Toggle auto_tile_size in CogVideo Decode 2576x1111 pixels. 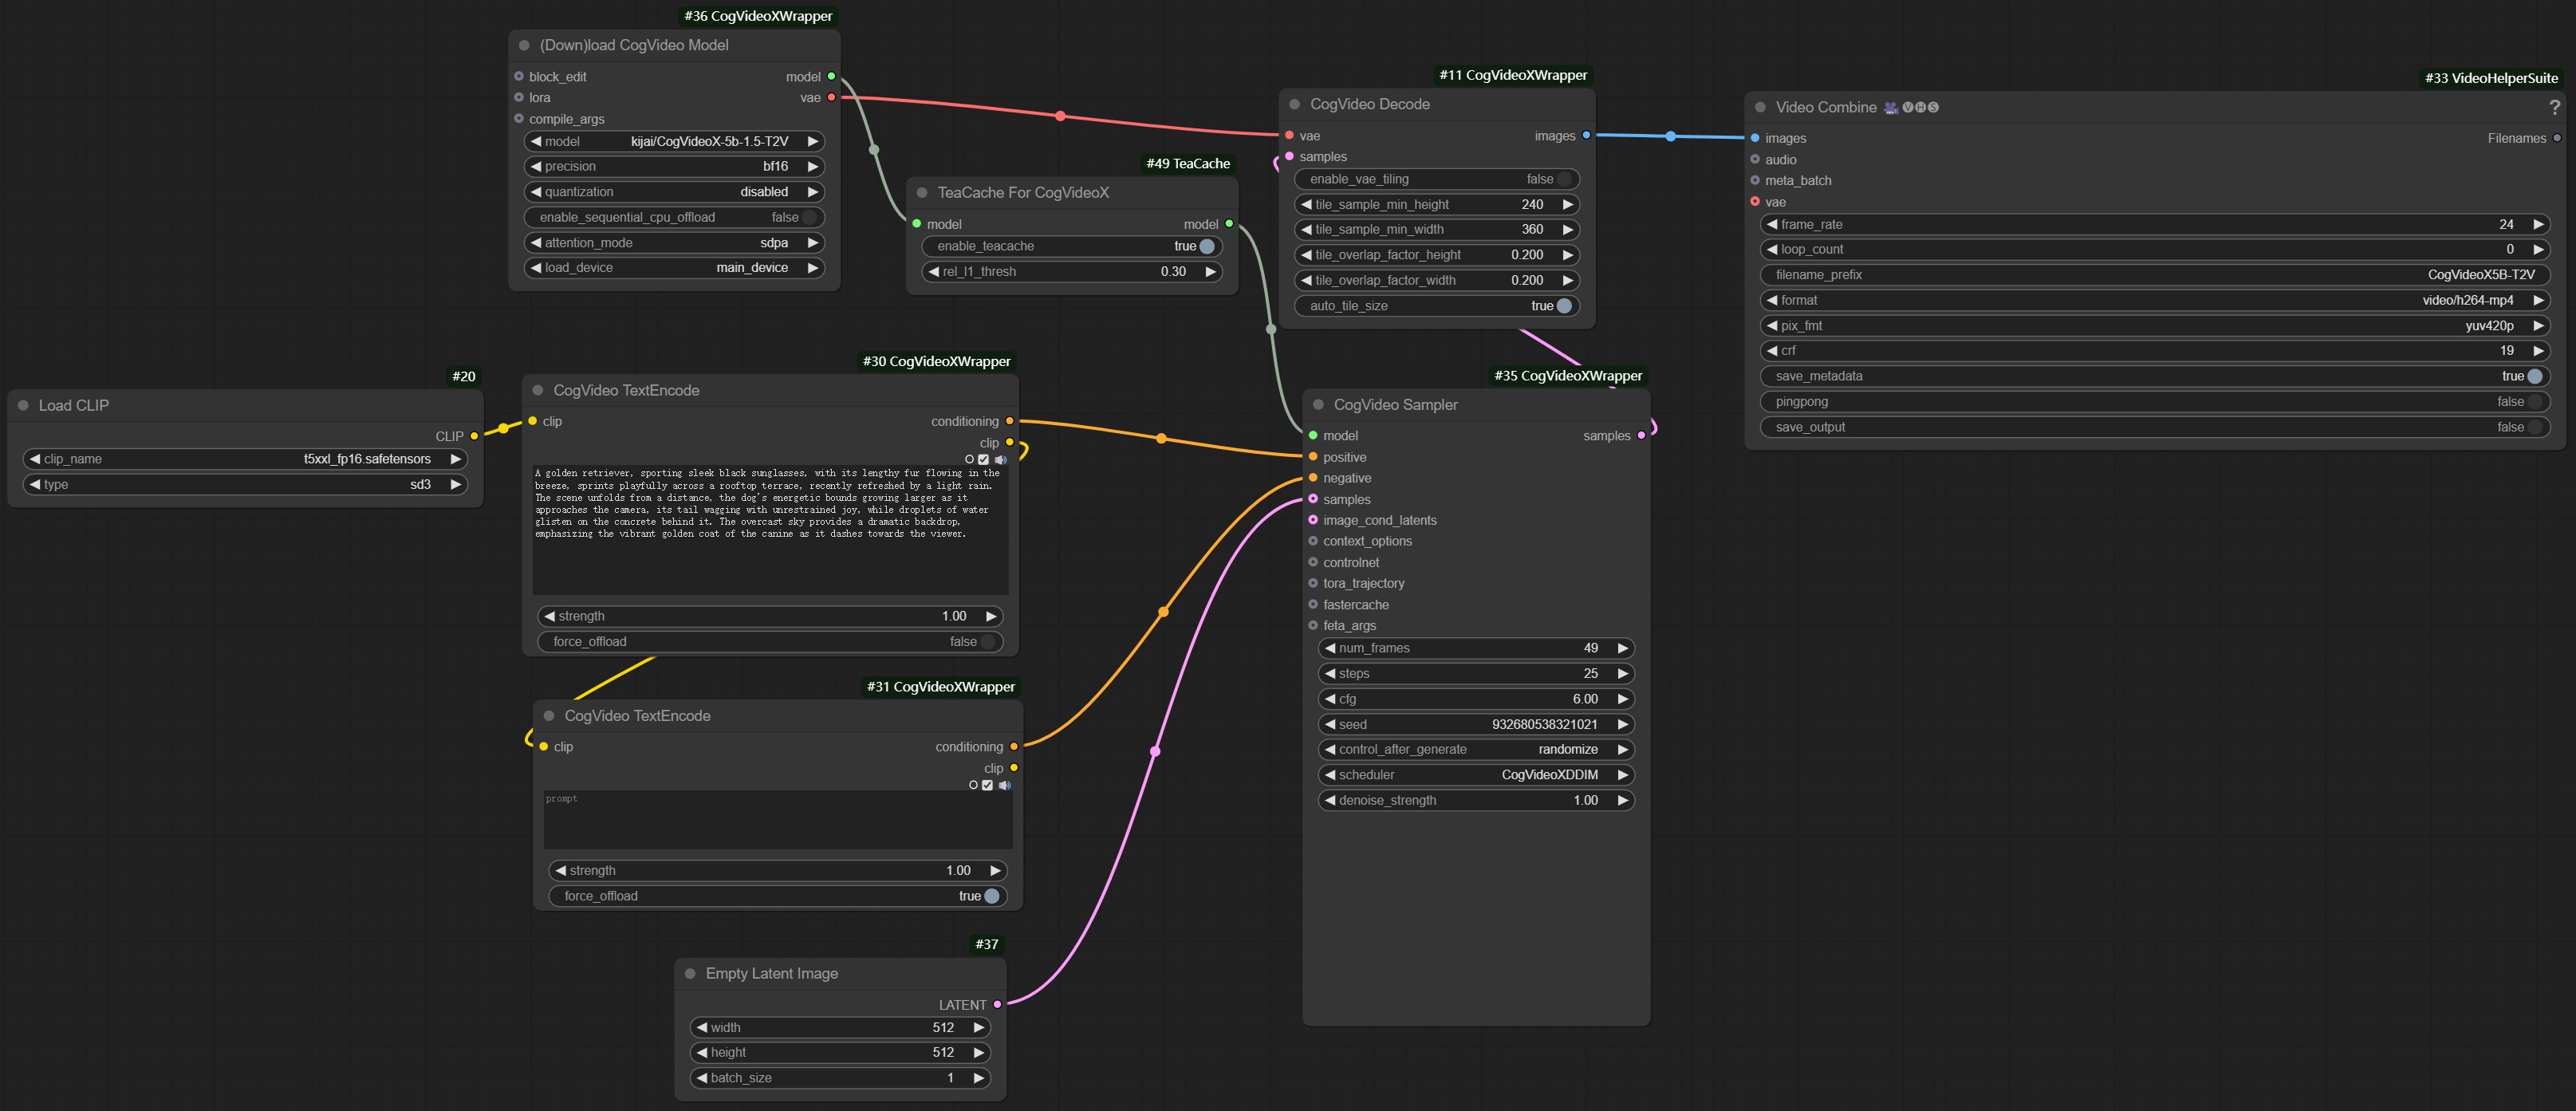tap(1565, 306)
